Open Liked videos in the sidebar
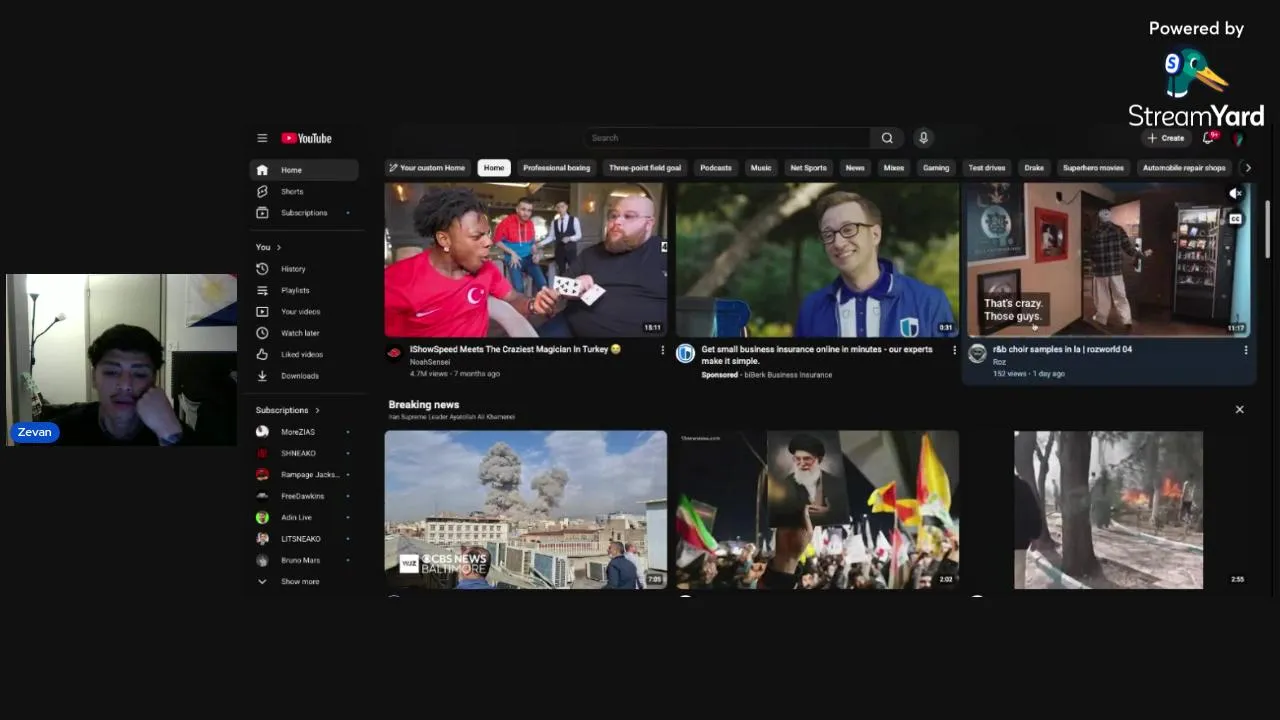 coord(303,354)
